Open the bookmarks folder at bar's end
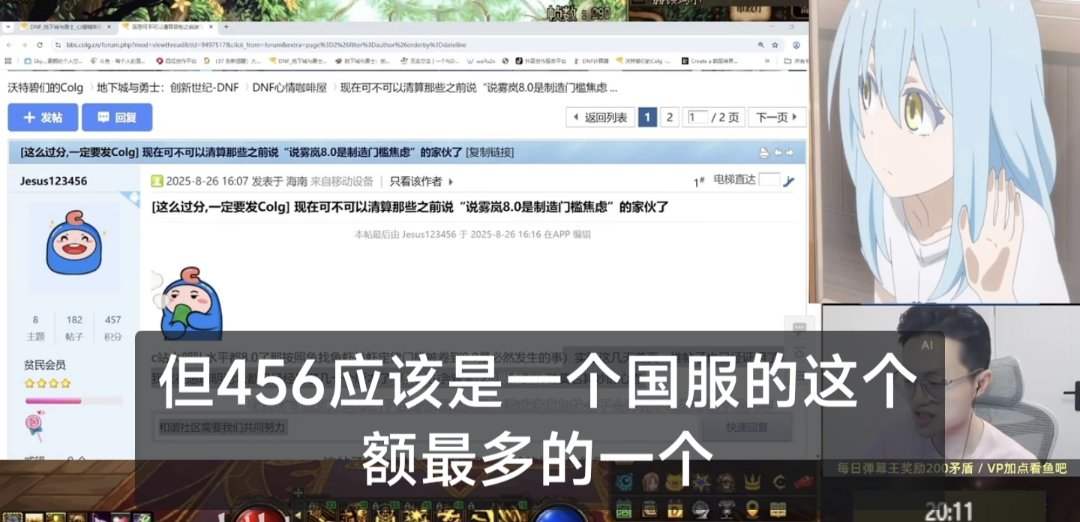The image size is (1080, 522). (796, 61)
